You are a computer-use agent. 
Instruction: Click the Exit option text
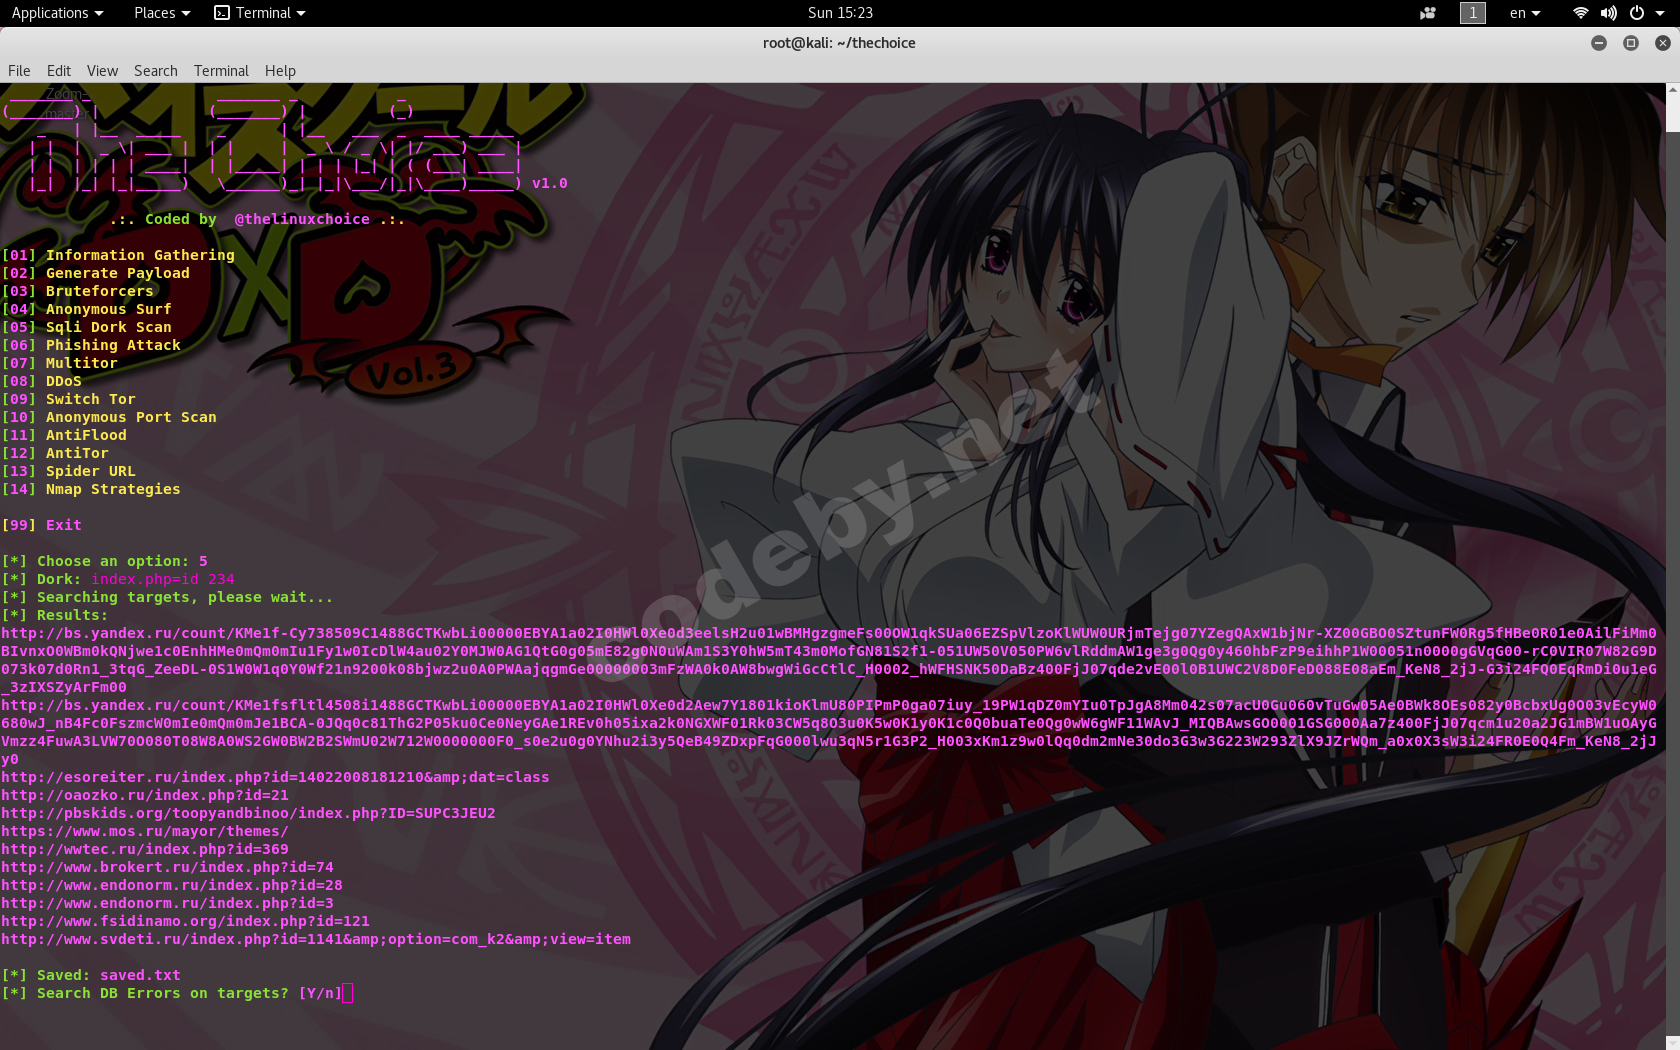point(64,525)
